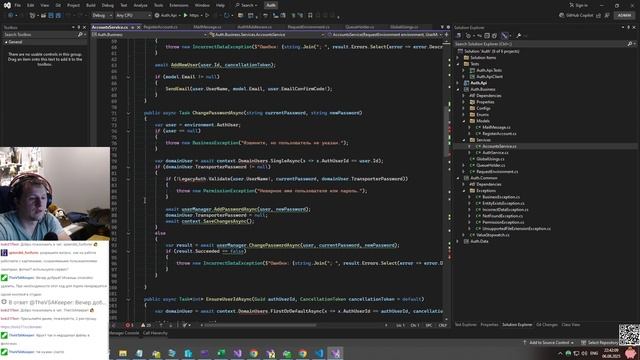Switch to the RequestEnvironment.cs editor tab
This screenshot has height=360, width=640.
point(309,27)
